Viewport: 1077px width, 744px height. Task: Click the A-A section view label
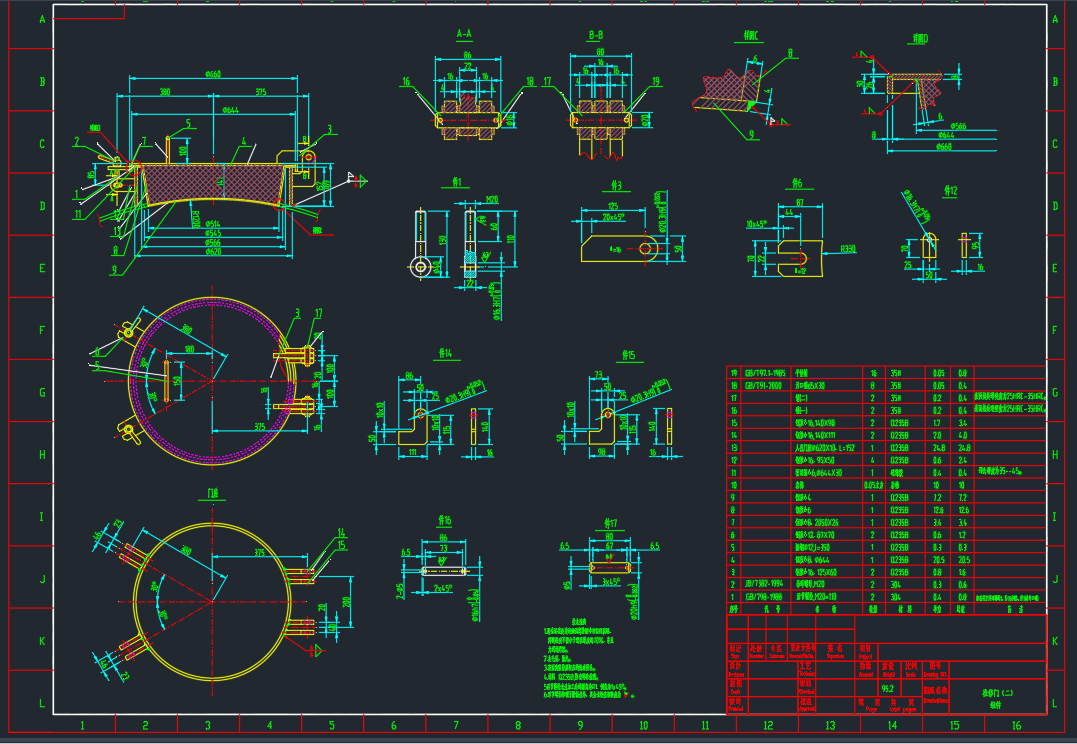464,34
